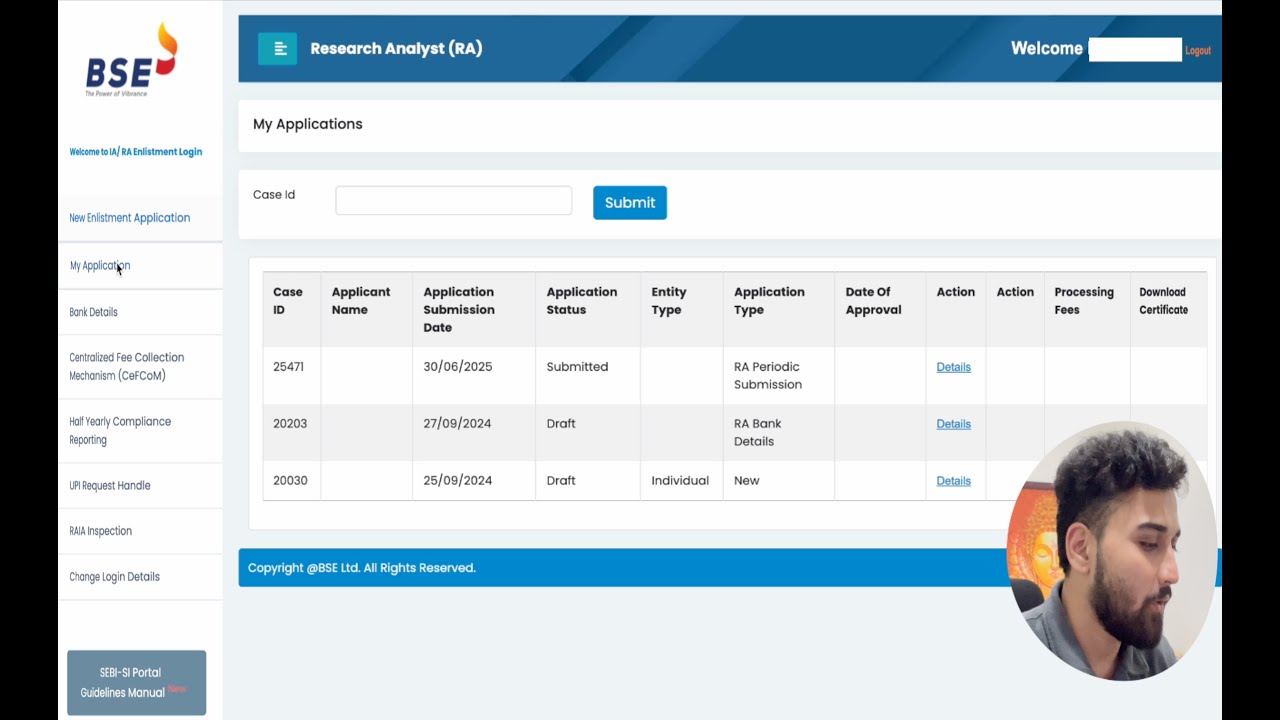
Task: Click the BSE logo
Action: (132, 60)
